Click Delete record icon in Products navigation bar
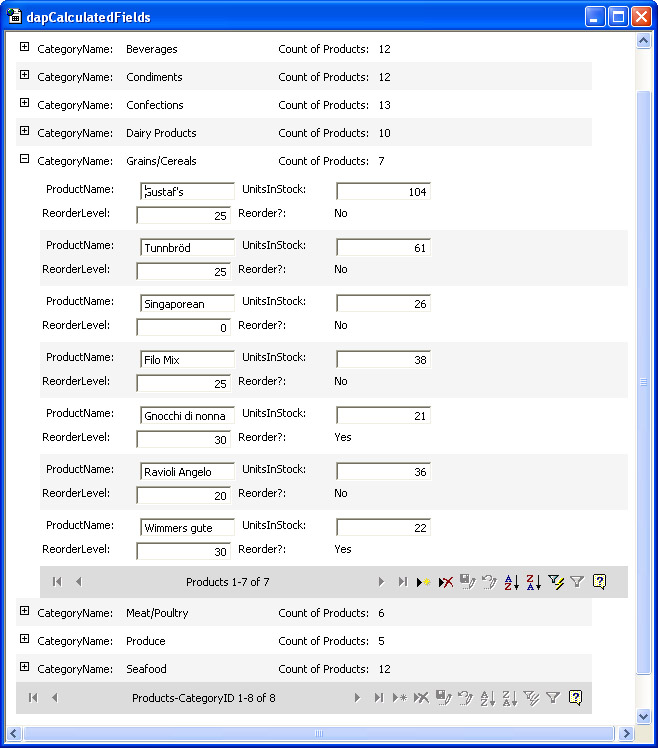The width and height of the screenshot is (658, 748). [x=446, y=582]
